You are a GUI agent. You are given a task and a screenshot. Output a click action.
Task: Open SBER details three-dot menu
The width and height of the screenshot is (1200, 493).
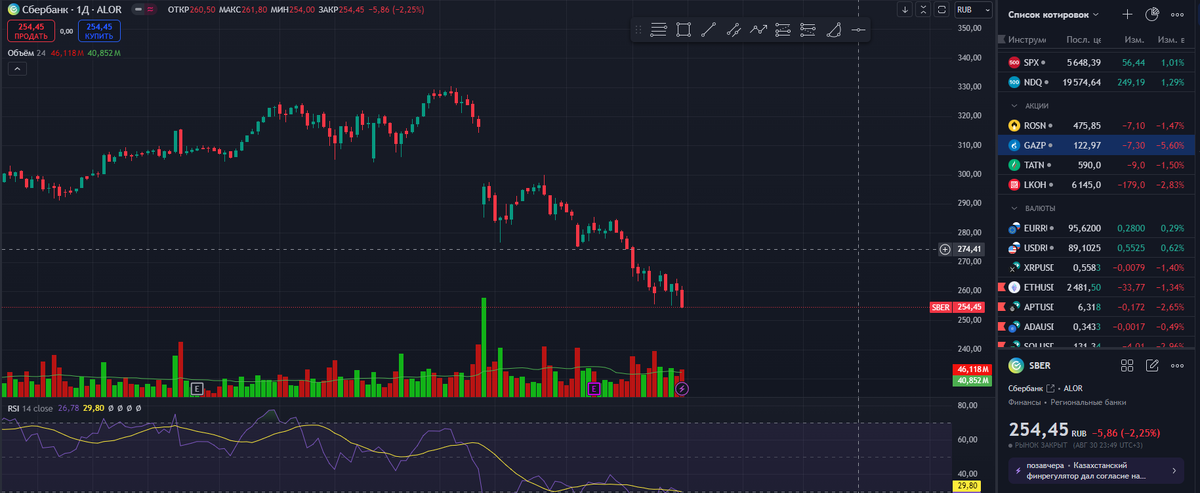click(1178, 366)
